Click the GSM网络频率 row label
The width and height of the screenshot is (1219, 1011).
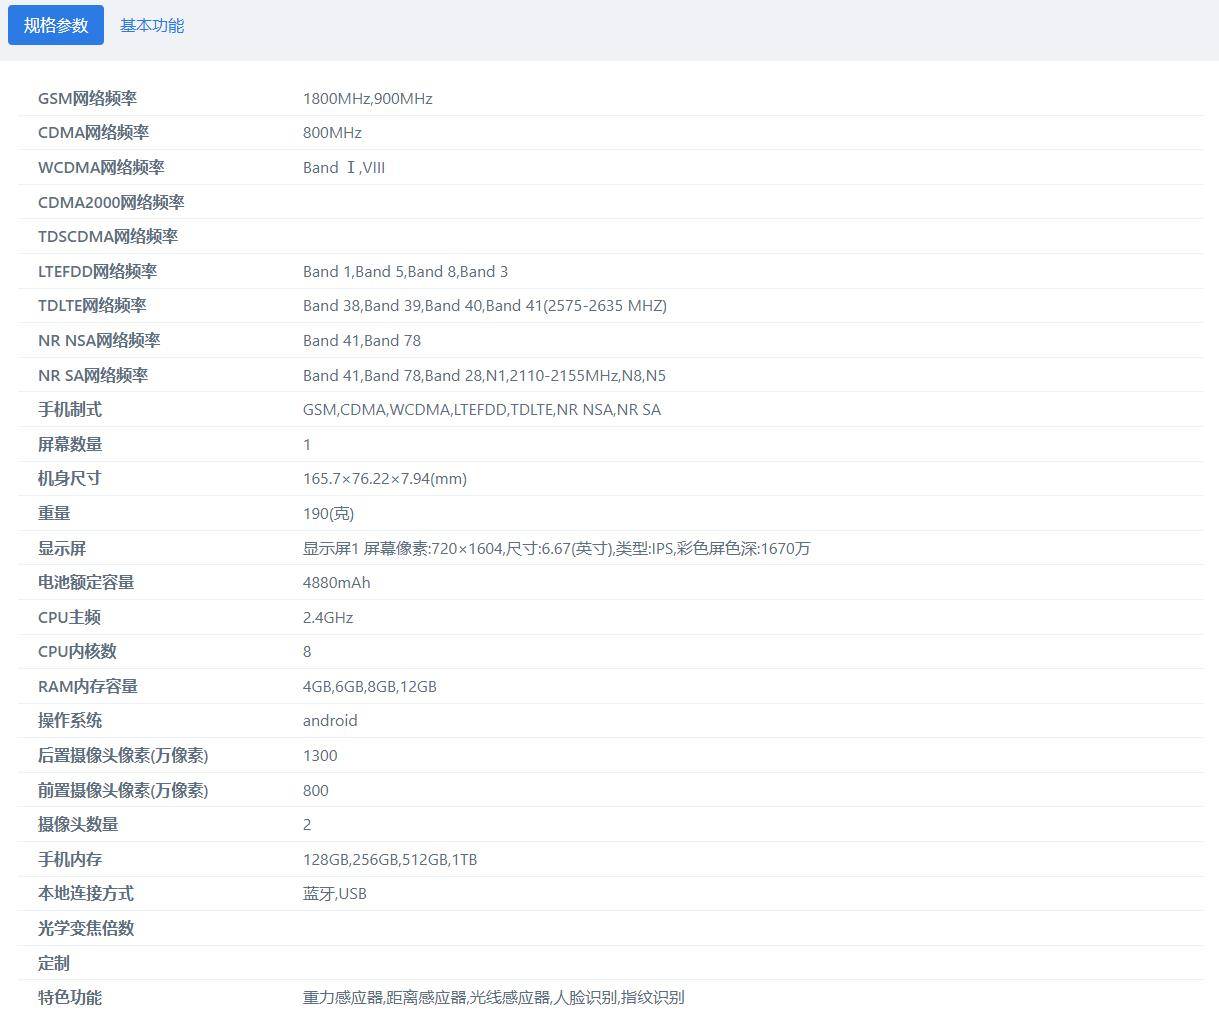pyautogui.click(x=87, y=98)
